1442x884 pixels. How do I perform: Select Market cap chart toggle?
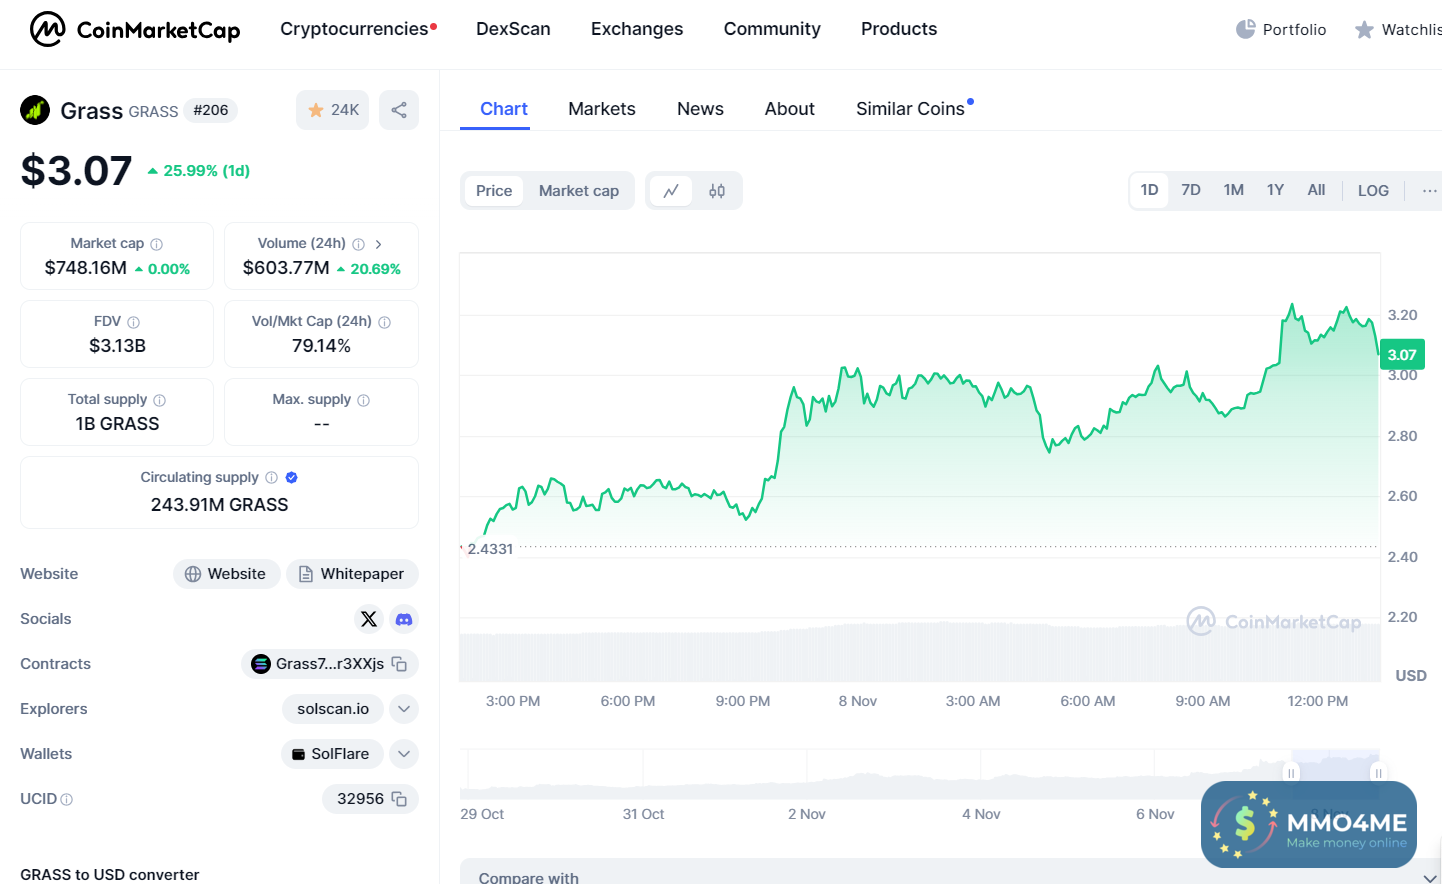(x=579, y=191)
